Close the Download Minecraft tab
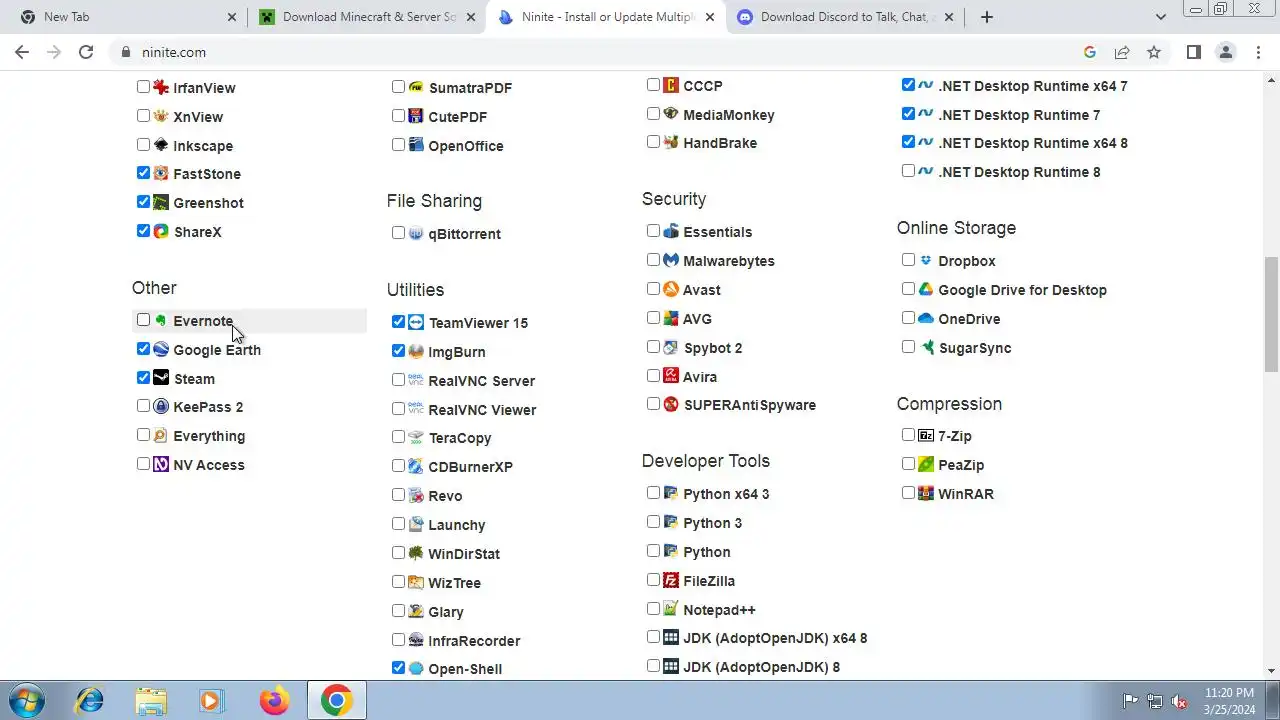The height and width of the screenshot is (720, 1280). point(471,17)
